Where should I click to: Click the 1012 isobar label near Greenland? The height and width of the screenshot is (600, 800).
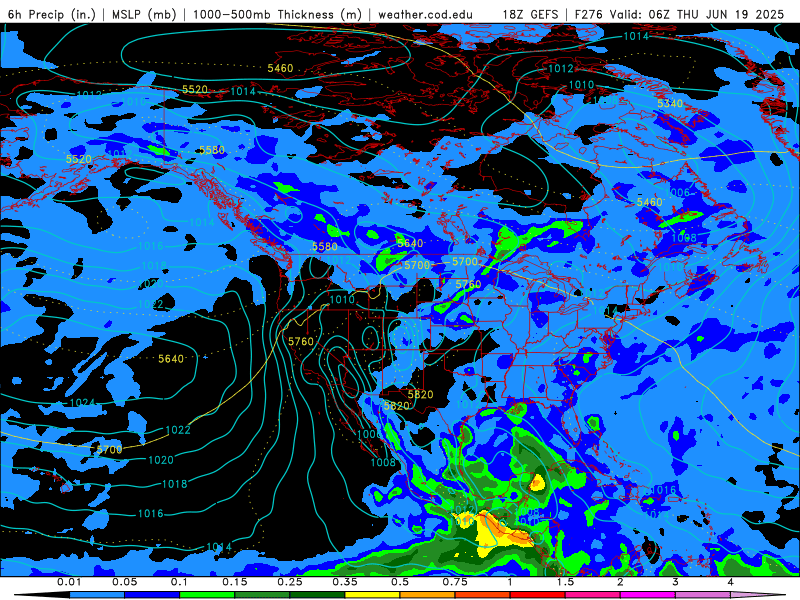click(561, 68)
